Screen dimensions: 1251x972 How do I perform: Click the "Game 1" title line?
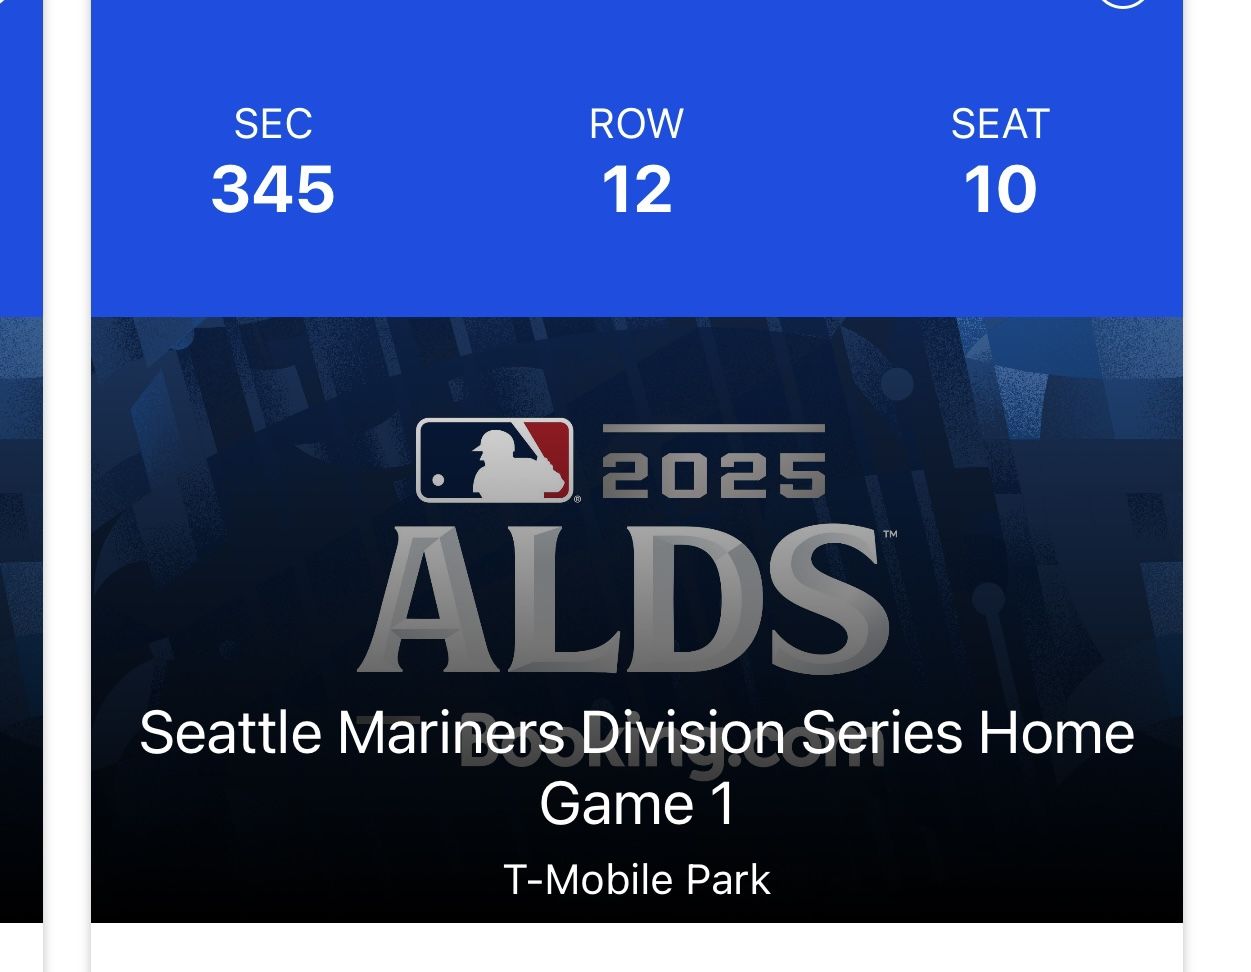pos(636,804)
